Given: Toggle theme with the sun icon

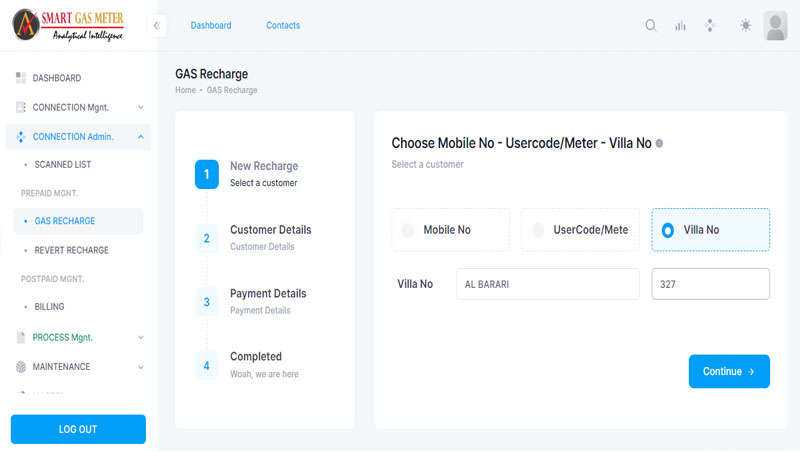Looking at the screenshot, I should coord(745,26).
